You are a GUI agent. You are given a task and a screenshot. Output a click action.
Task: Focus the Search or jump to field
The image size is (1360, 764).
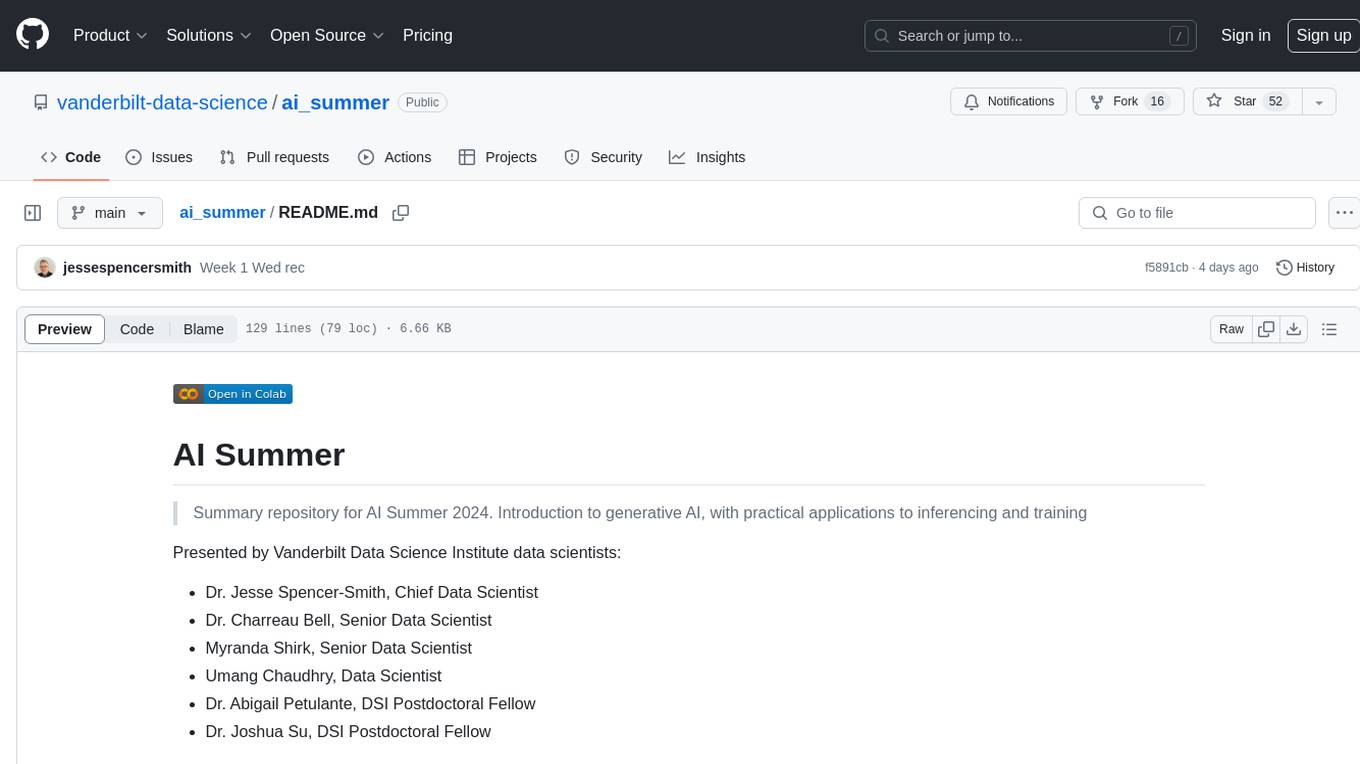[x=1032, y=35]
